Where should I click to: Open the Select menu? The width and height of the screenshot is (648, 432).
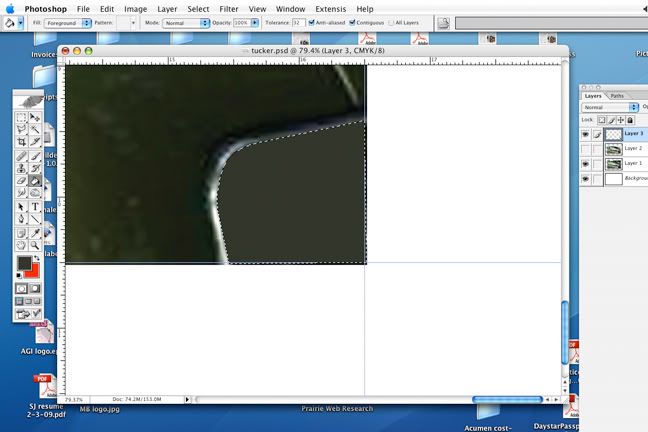coord(198,9)
